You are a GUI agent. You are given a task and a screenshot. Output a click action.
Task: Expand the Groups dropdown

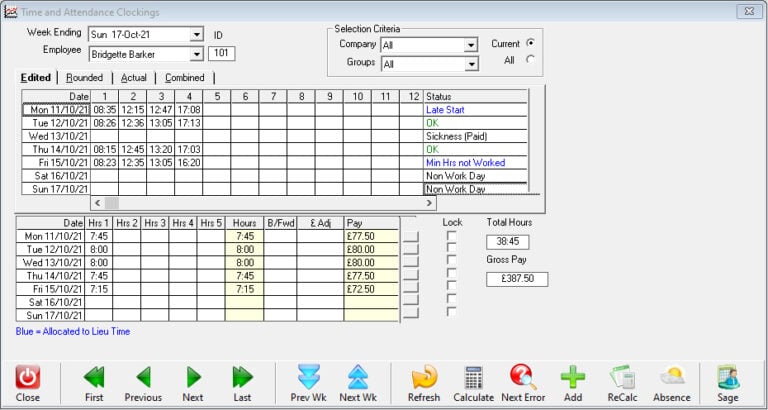point(471,64)
